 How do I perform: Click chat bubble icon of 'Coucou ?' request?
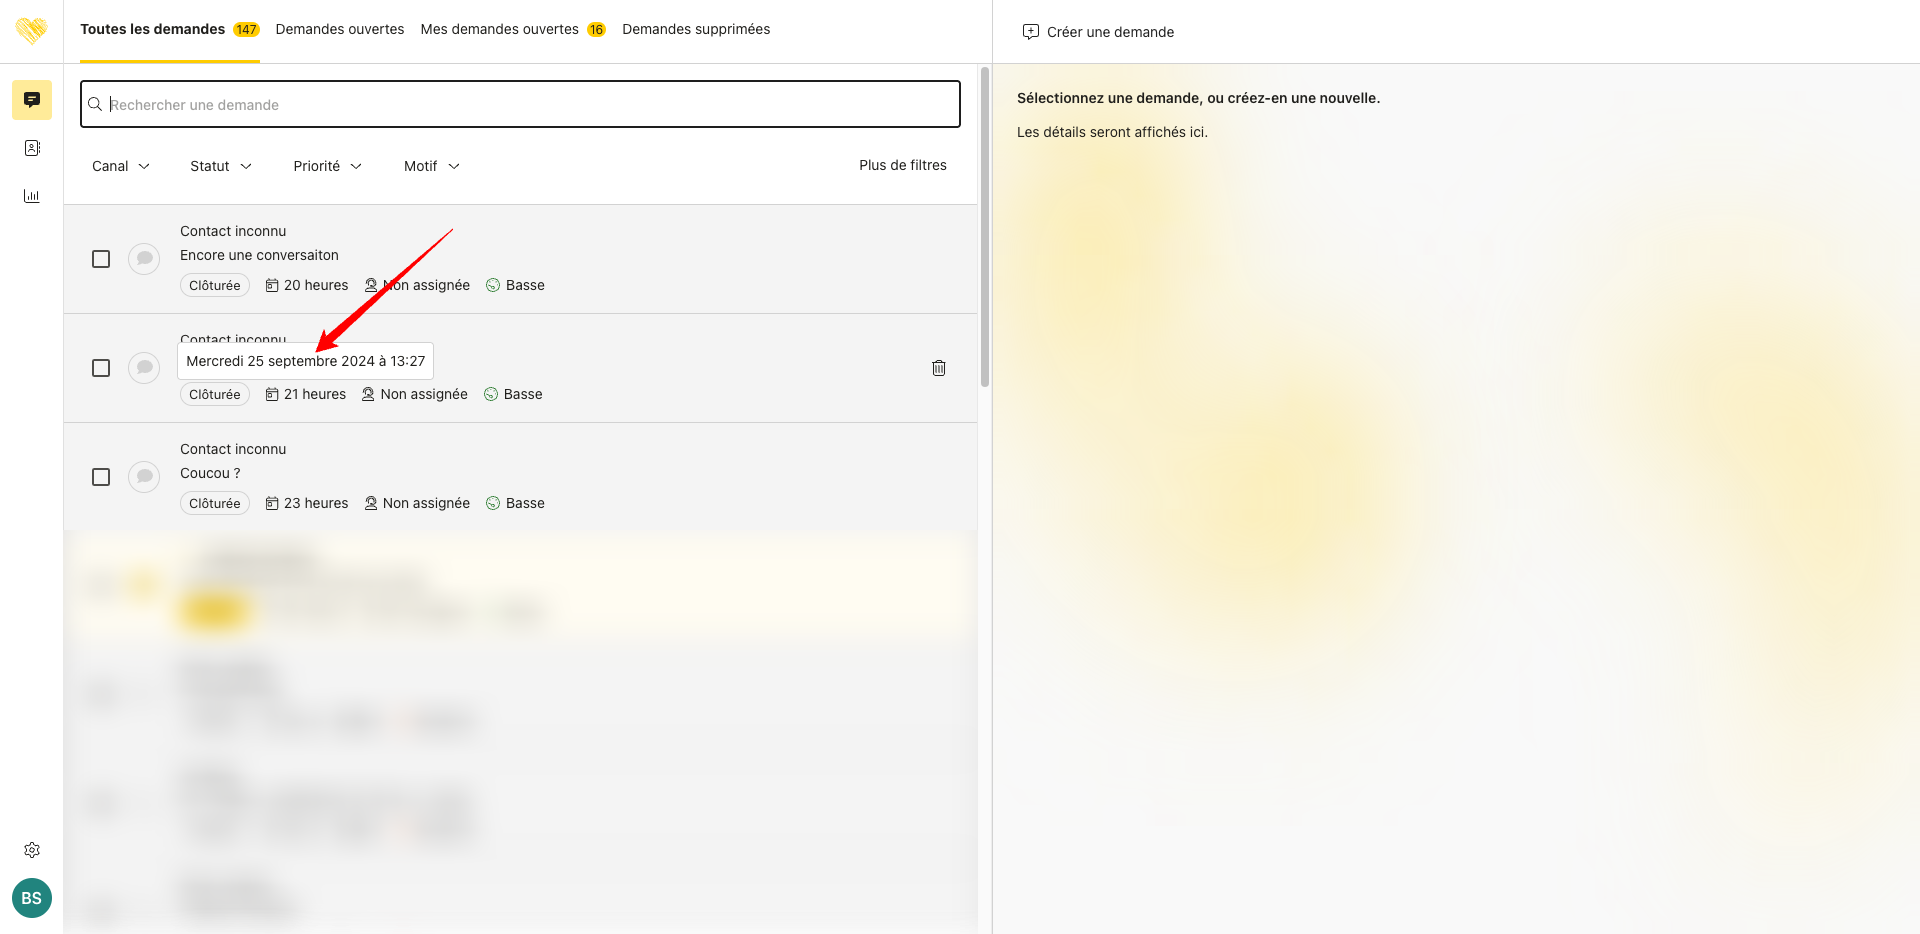(x=144, y=477)
